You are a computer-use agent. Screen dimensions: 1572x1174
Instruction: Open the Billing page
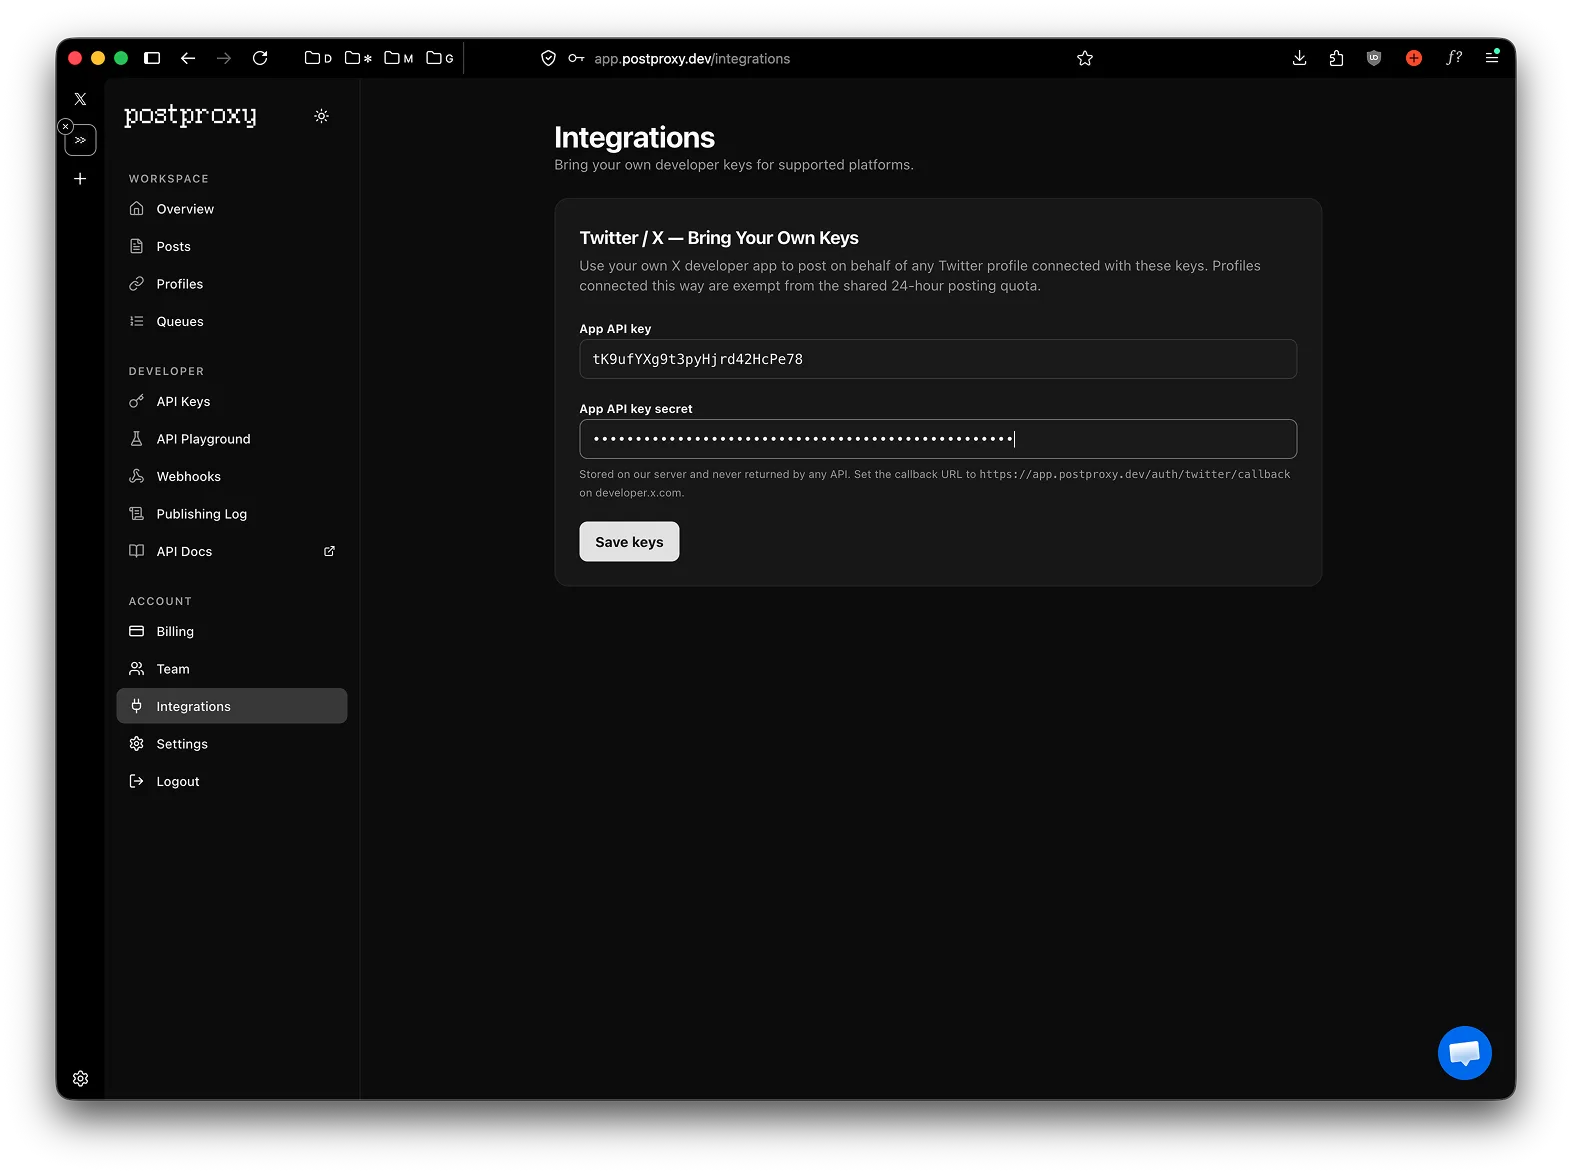pyautogui.click(x=232, y=631)
